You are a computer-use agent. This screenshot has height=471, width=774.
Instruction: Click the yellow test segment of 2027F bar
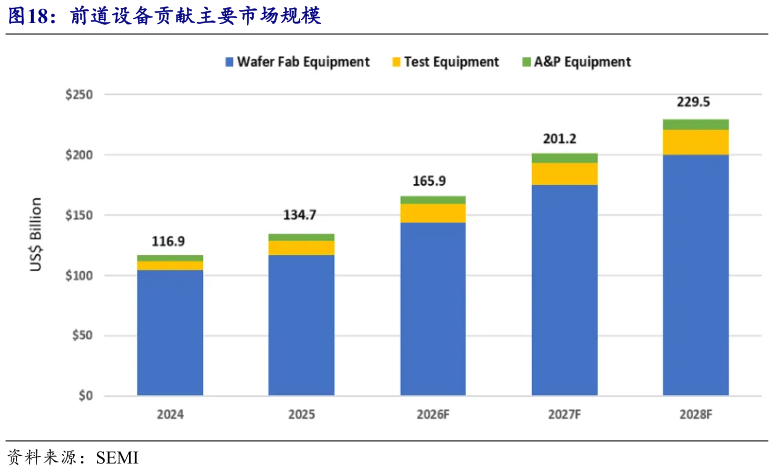click(x=565, y=174)
